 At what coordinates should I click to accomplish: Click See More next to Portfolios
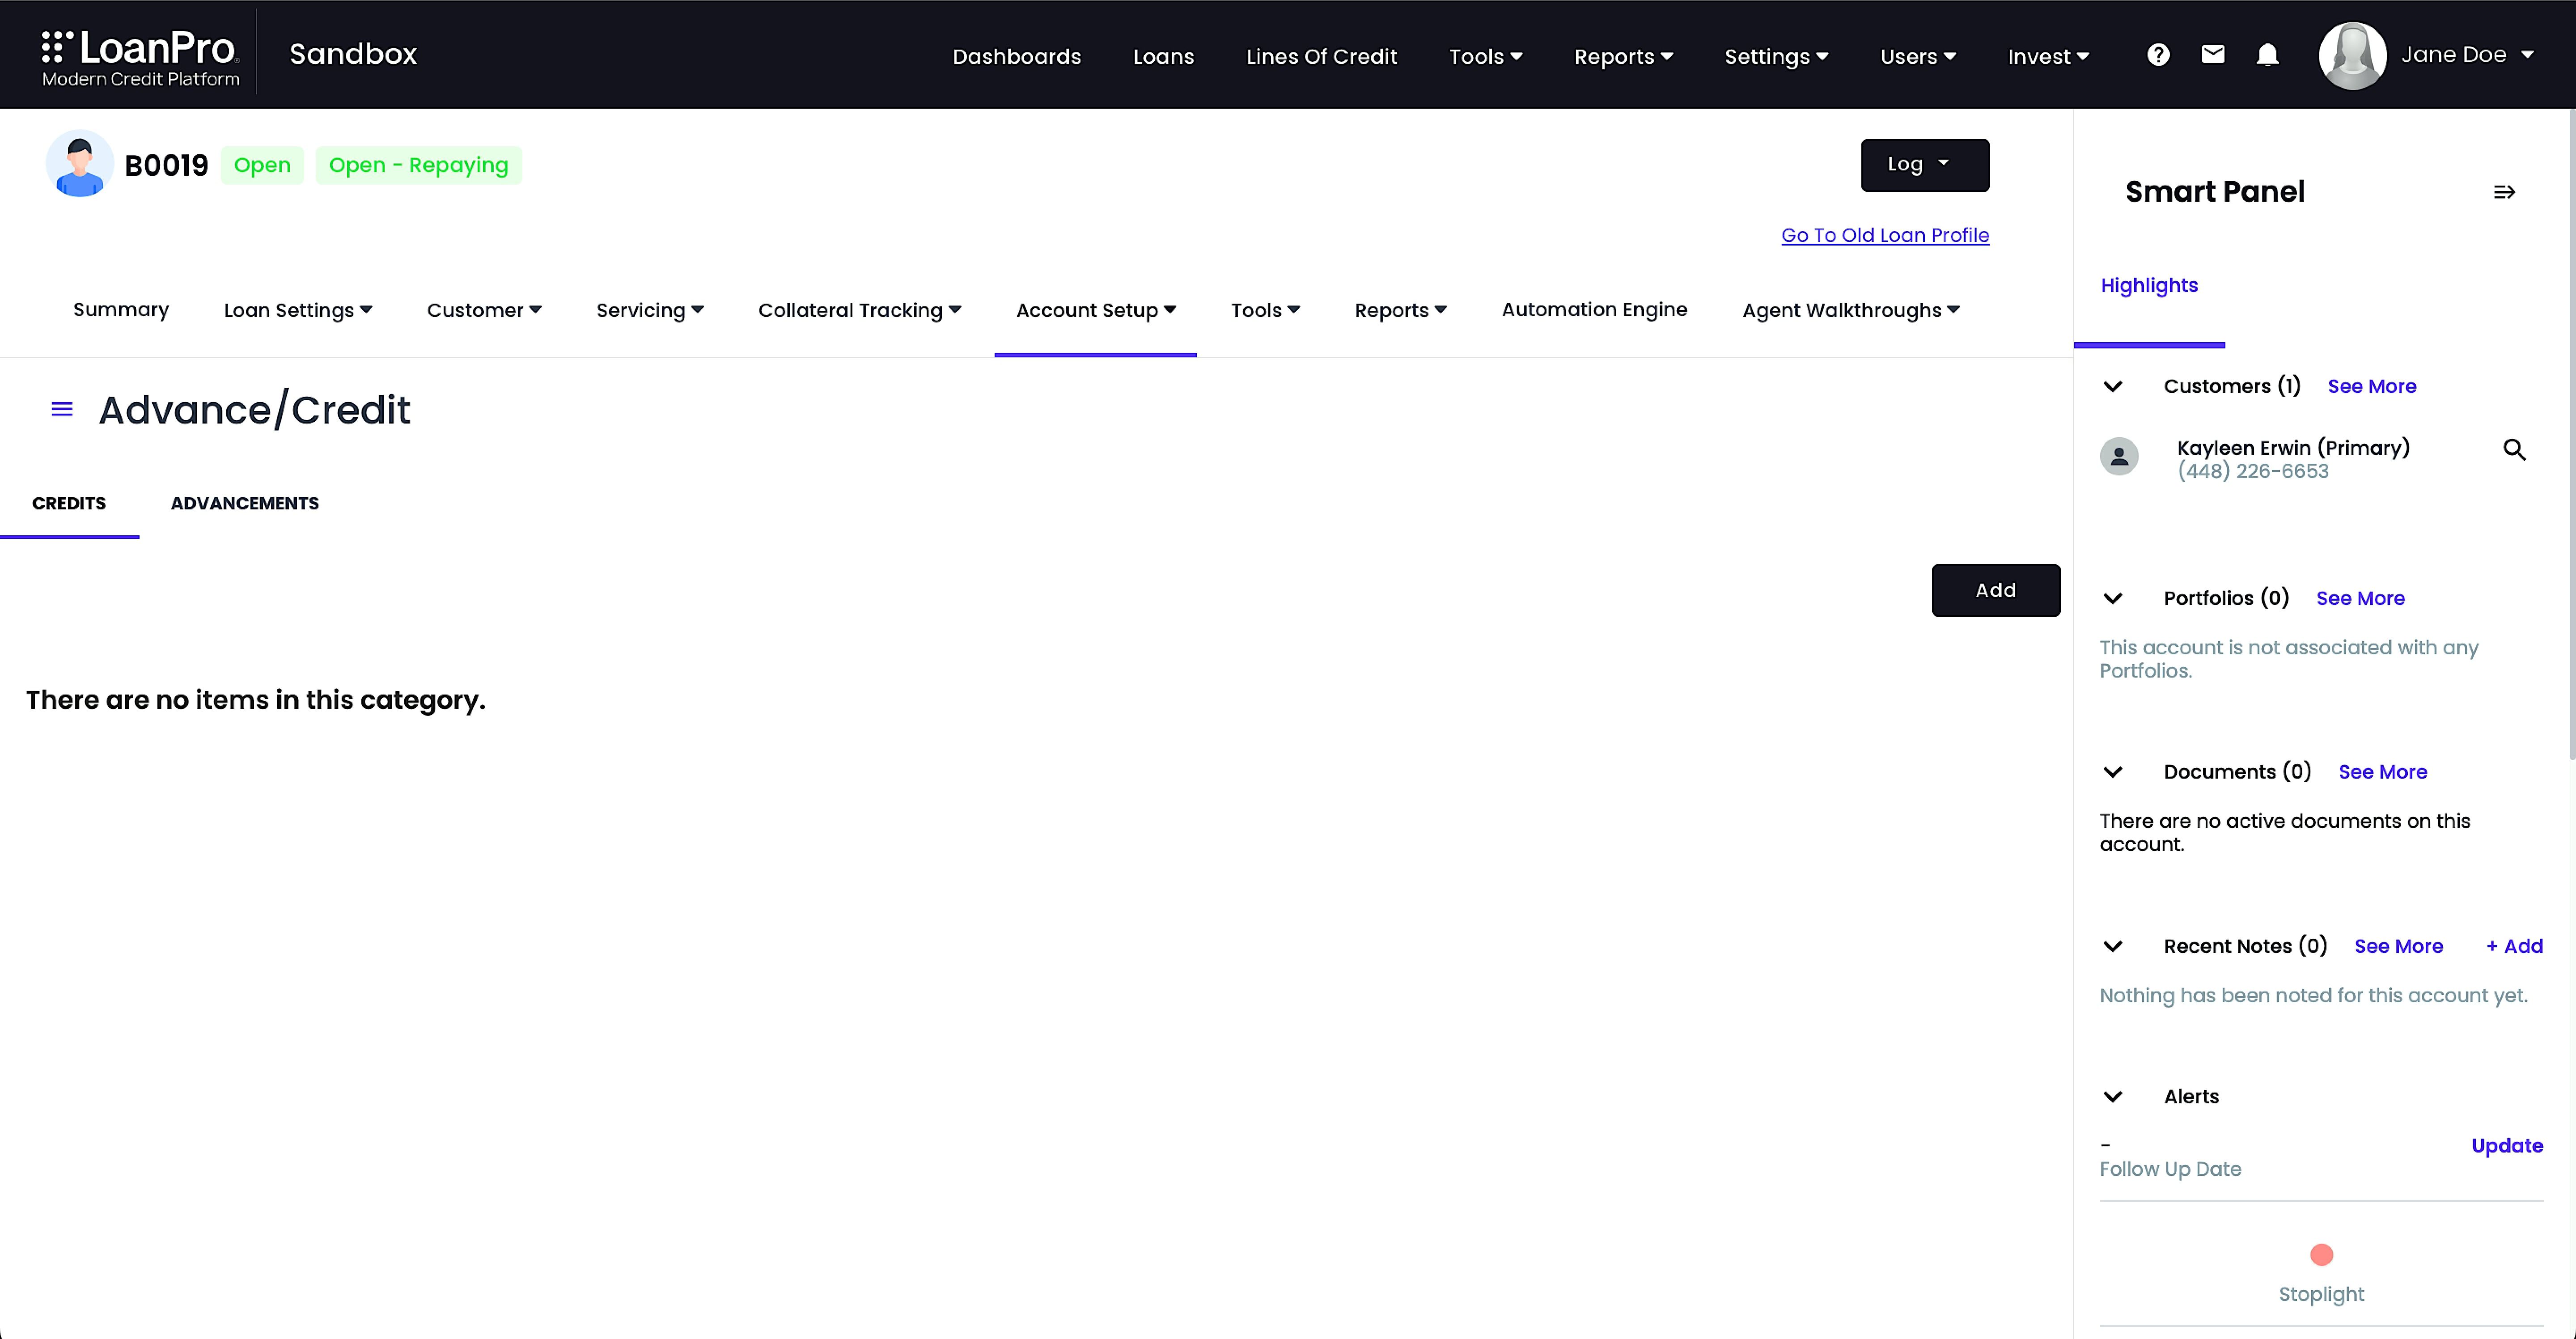2360,598
